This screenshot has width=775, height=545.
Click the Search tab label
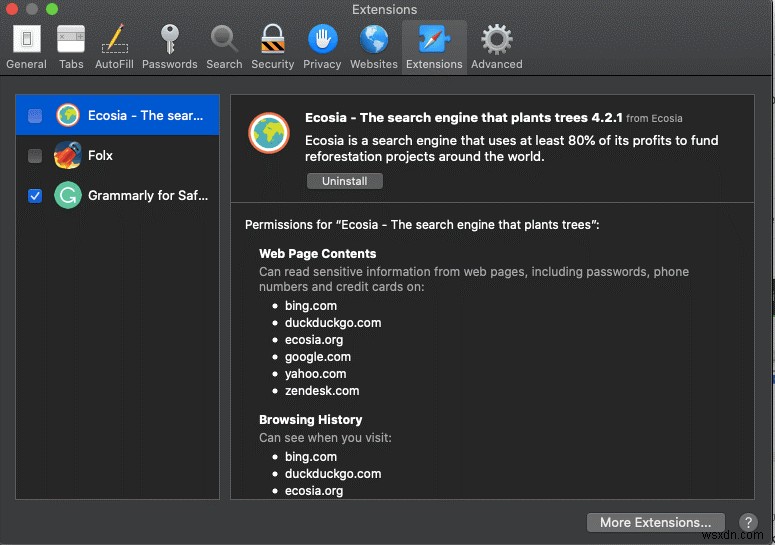pos(224,64)
